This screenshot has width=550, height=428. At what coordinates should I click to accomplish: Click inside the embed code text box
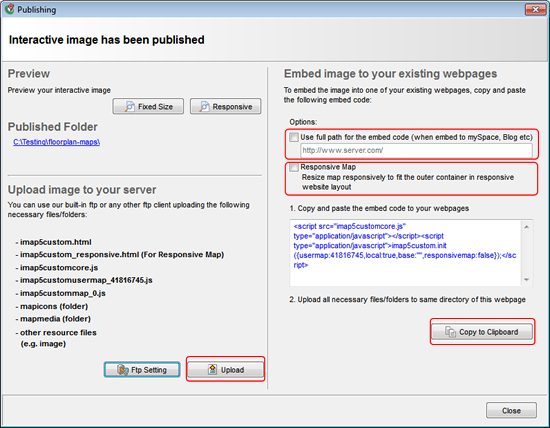(405, 253)
